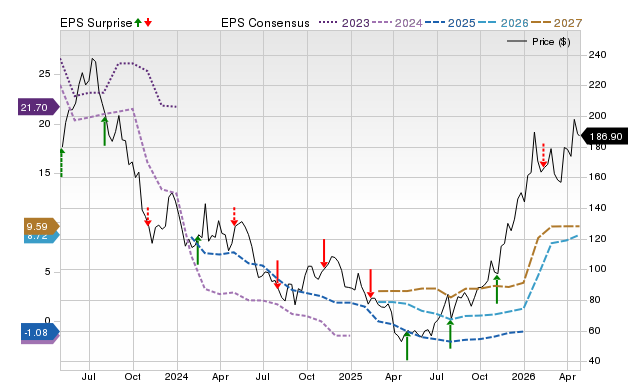Click the green up arrow in the EPS Surprise legend
Image resolution: width=640 pixels, height=382 pixels.
[138, 22]
